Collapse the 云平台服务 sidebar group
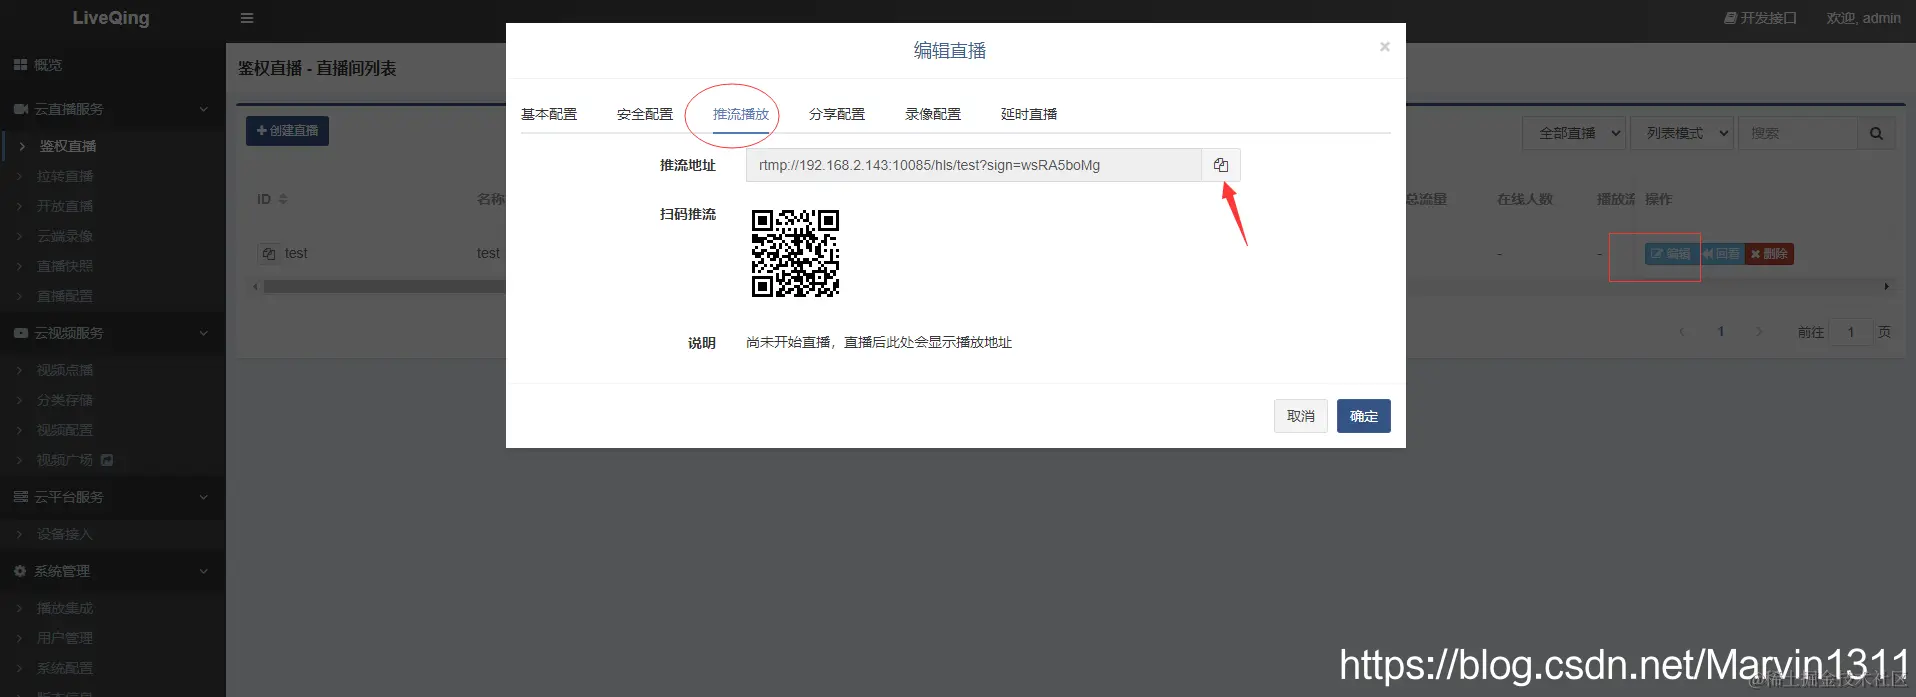This screenshot has height=697, width=1916. pyautogui.click(x=112, y=497)
